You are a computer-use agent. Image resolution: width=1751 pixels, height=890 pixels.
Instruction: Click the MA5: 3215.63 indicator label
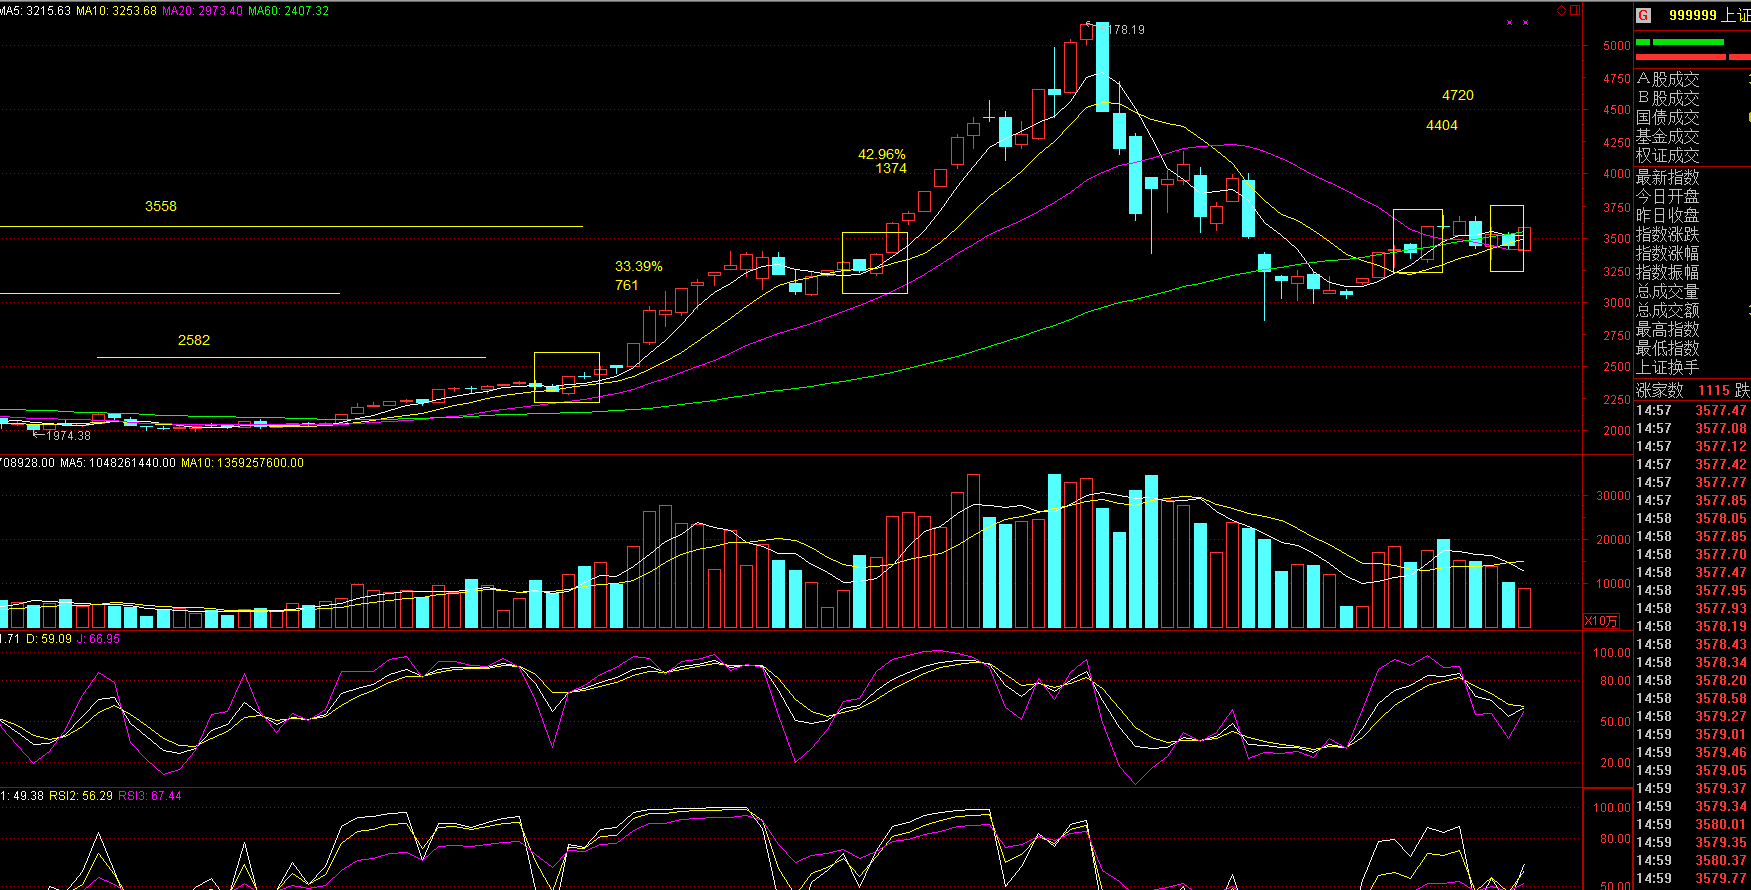[35, 11]
